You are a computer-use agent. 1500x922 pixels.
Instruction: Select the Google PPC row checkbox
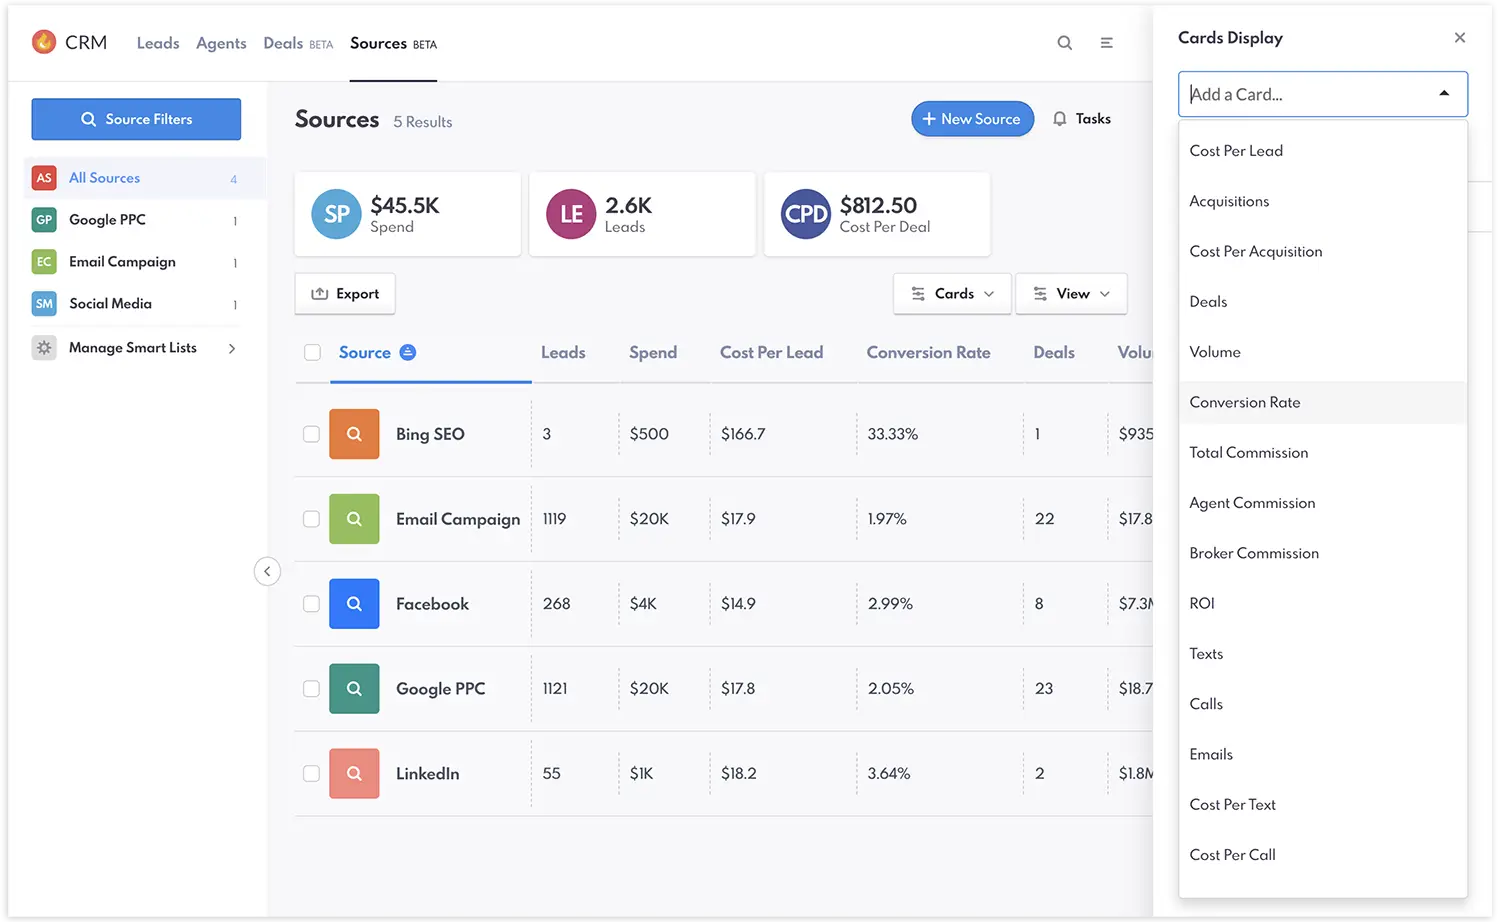click(312, 689)
